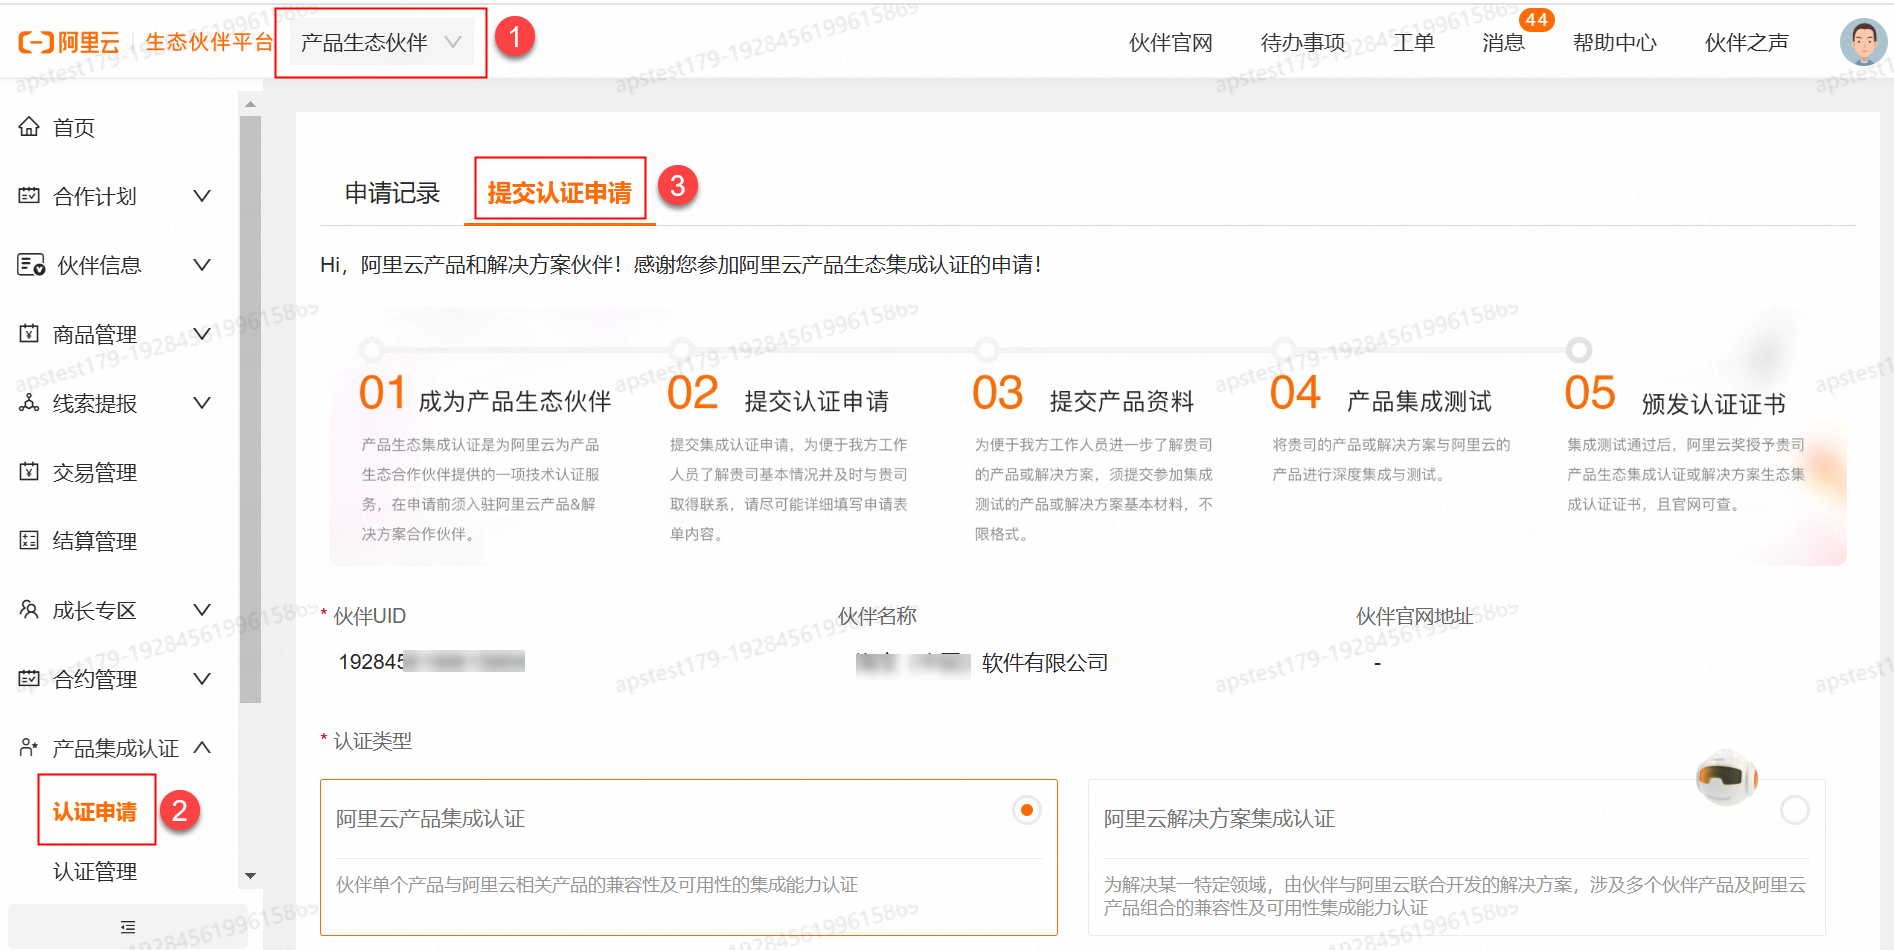Open 待办事项 in the top navigation
This screenshot has height=950, width=1894.
point(1303,43)
